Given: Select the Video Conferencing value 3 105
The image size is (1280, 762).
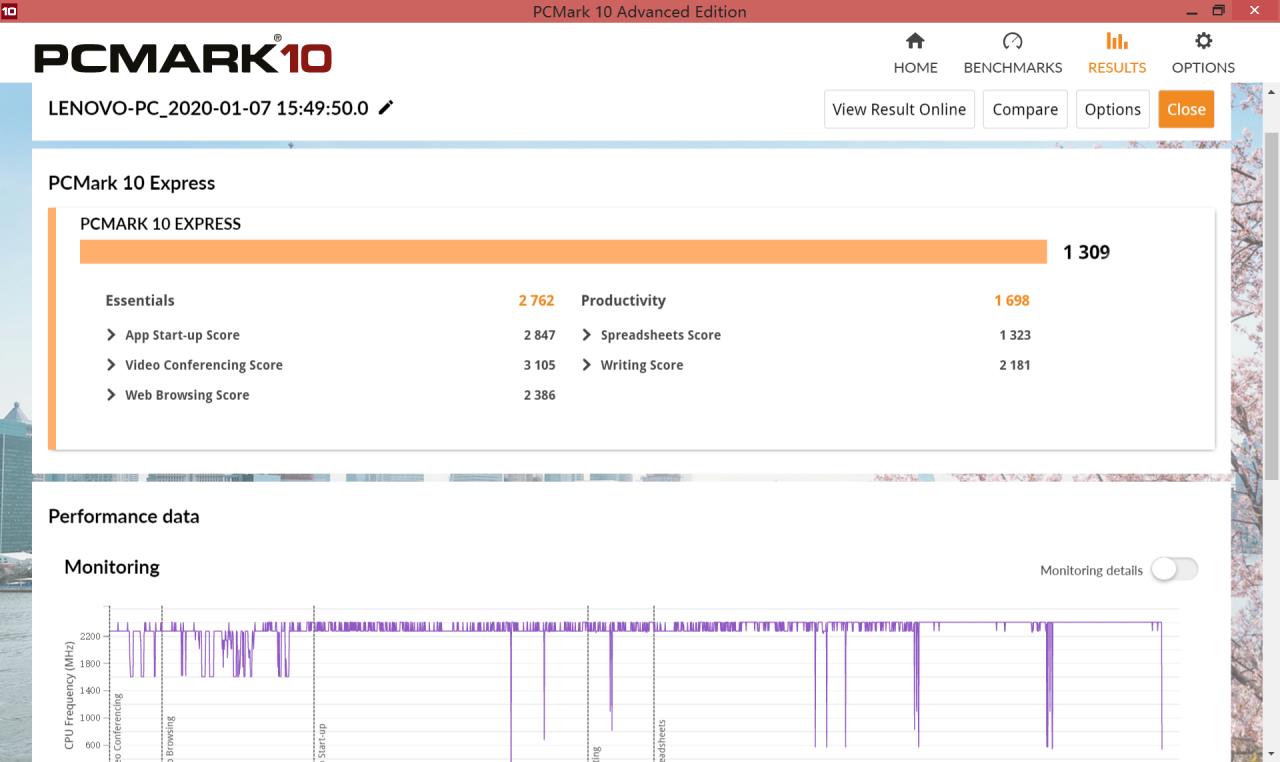Looking at the screenshot, I should (x=539, y=365).
